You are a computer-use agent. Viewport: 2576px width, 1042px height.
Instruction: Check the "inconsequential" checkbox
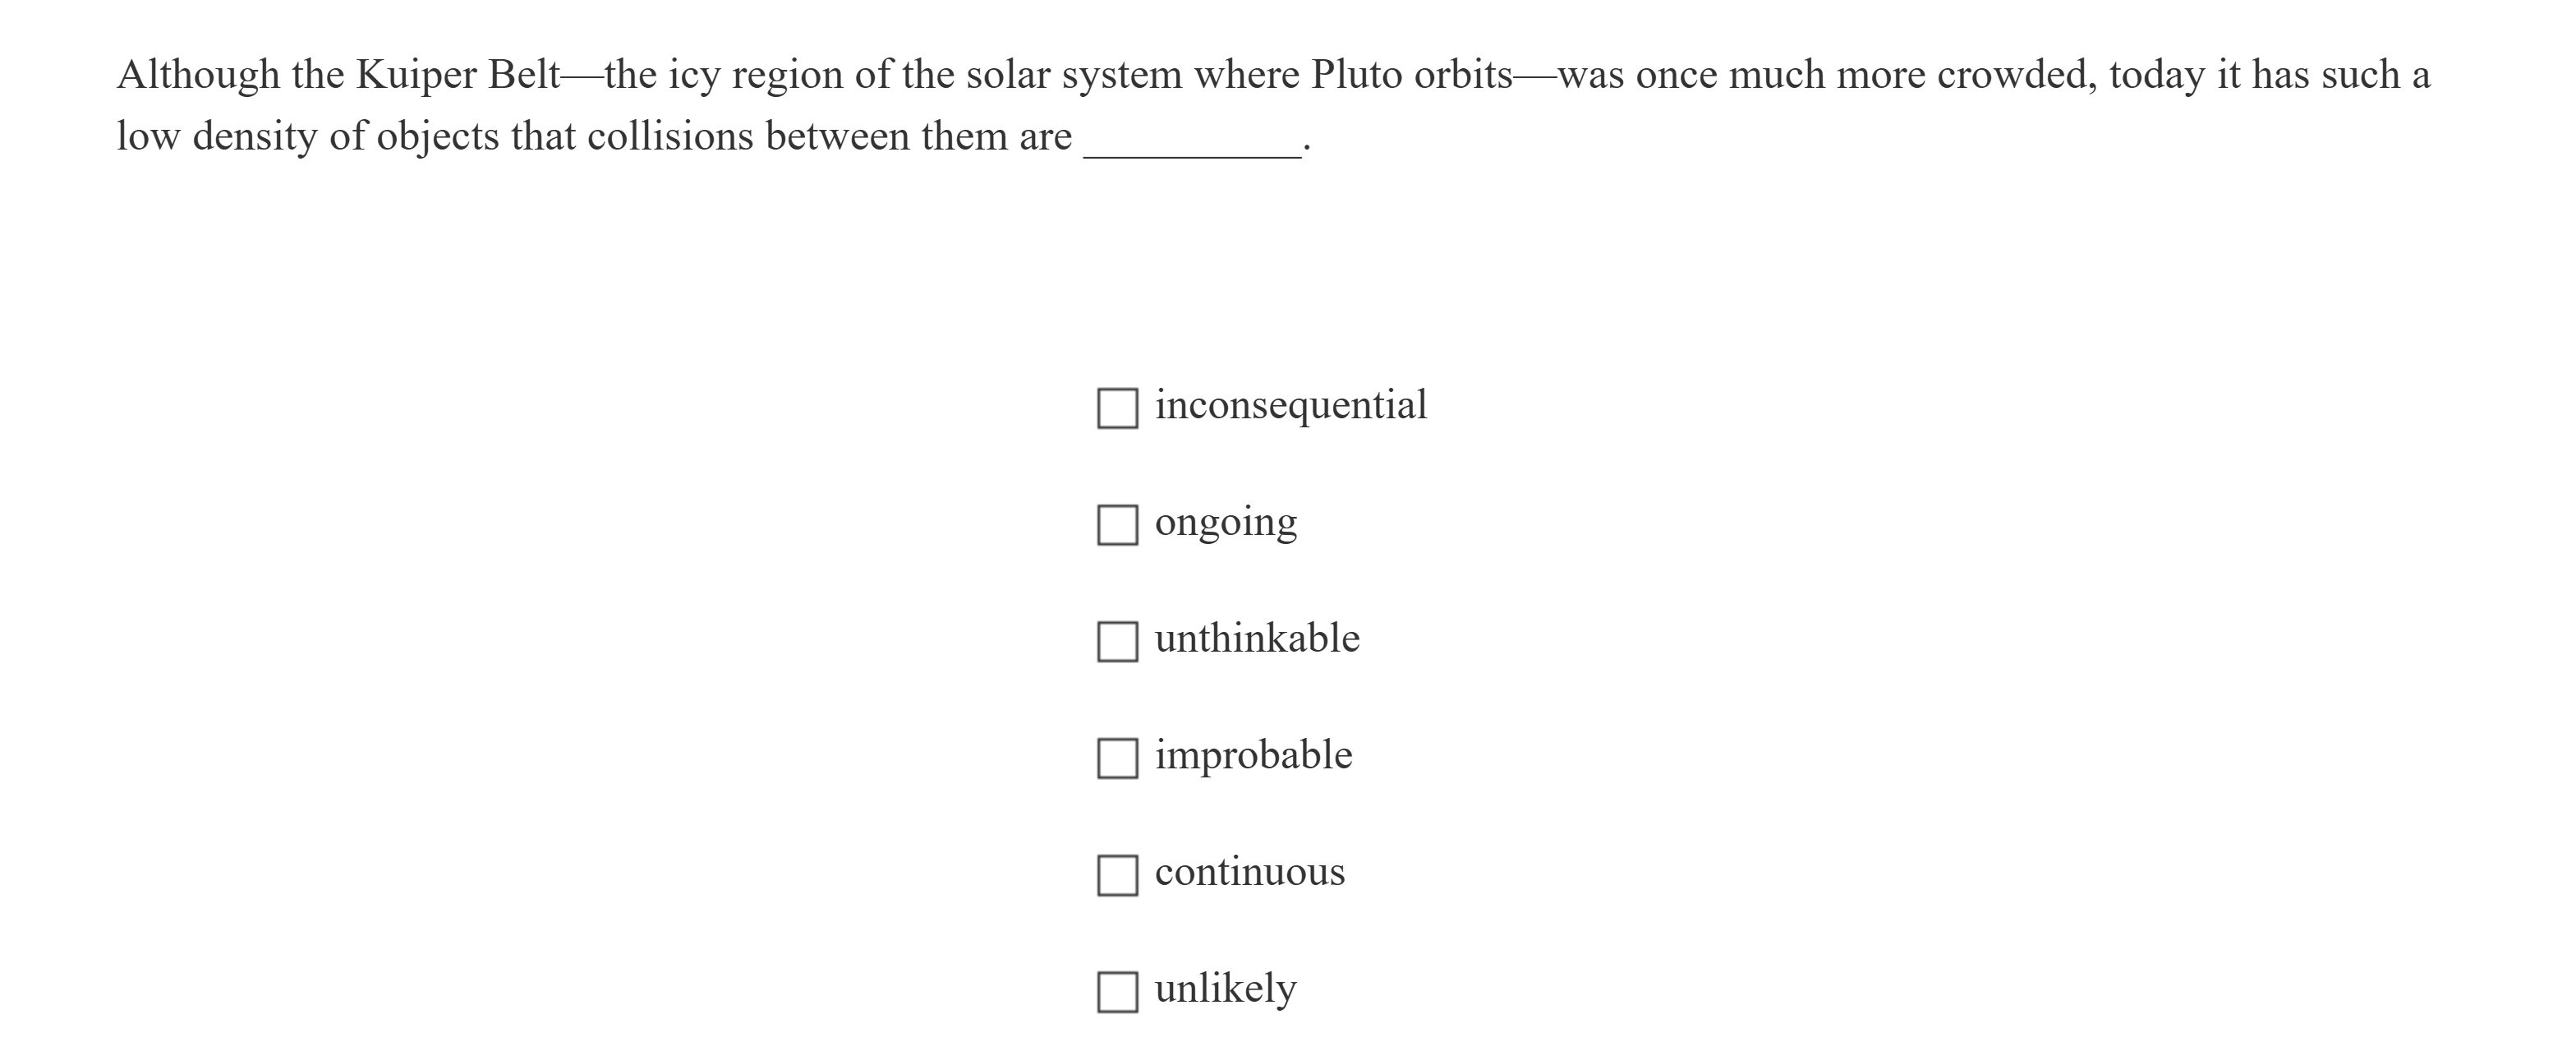[x=1117, y=408]
